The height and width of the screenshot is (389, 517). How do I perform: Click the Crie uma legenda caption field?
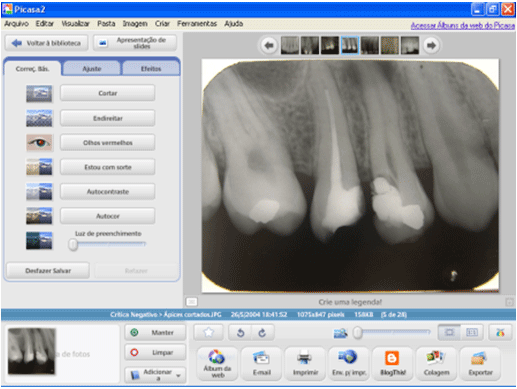pos(350,302)
